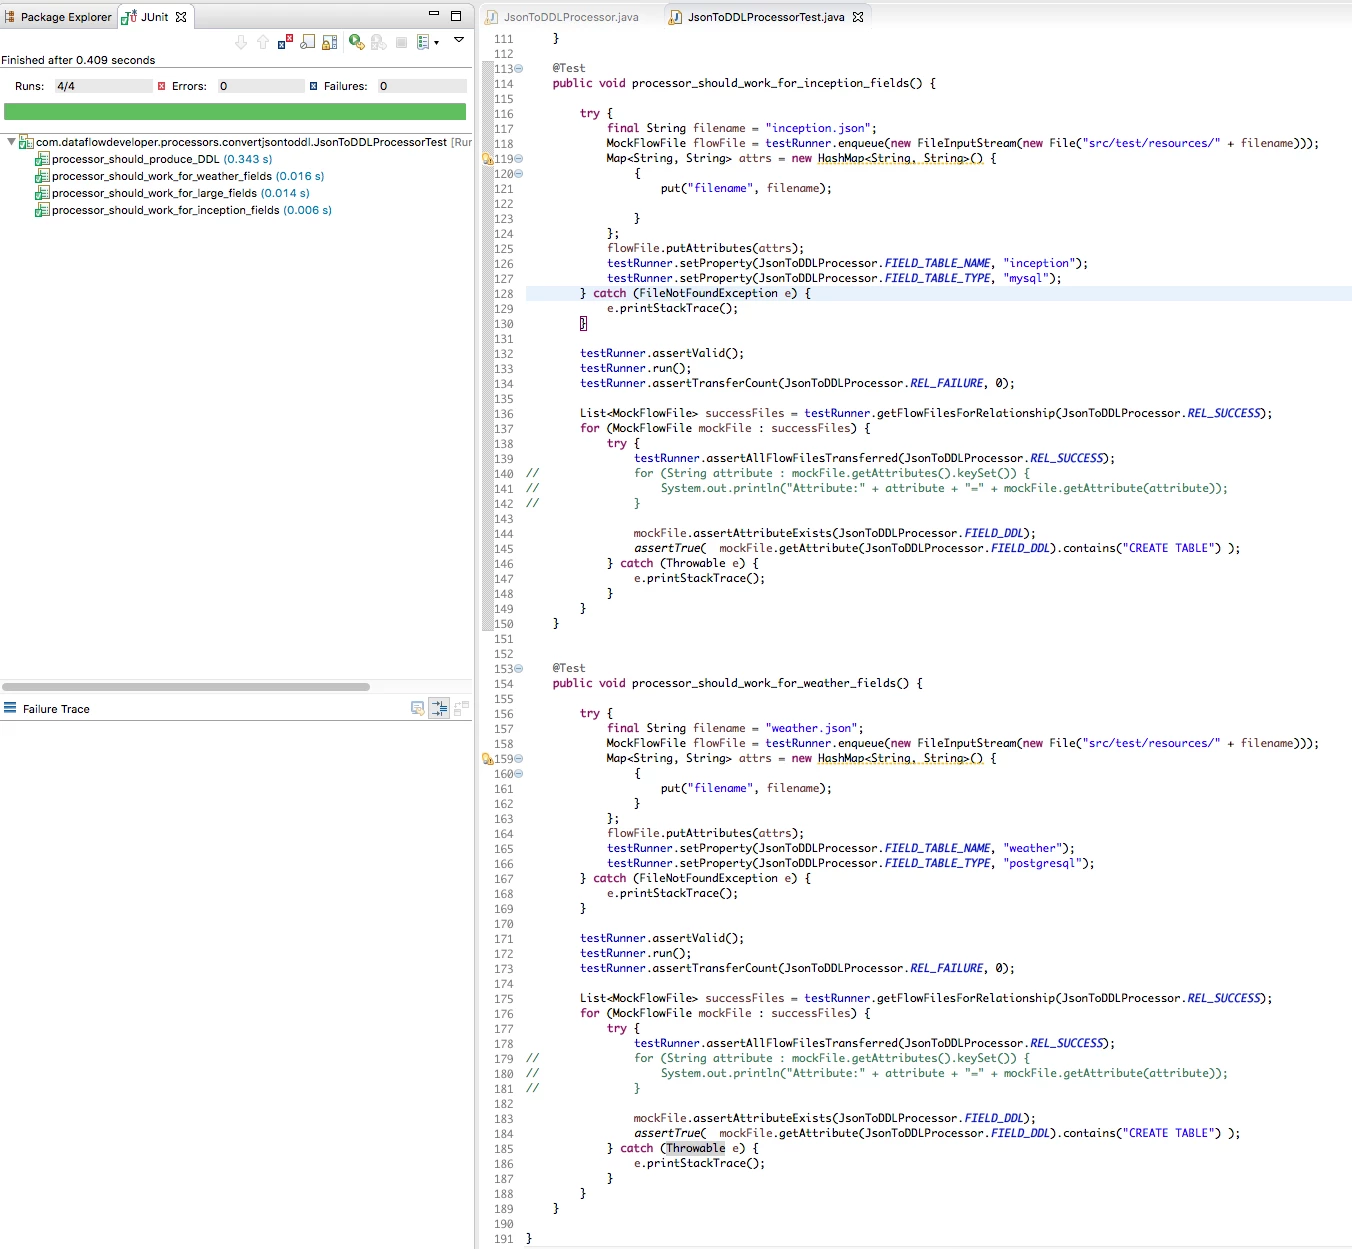
Task: Toggle Show Failures Only in JUnit toolbar
Action: (285, 42)
